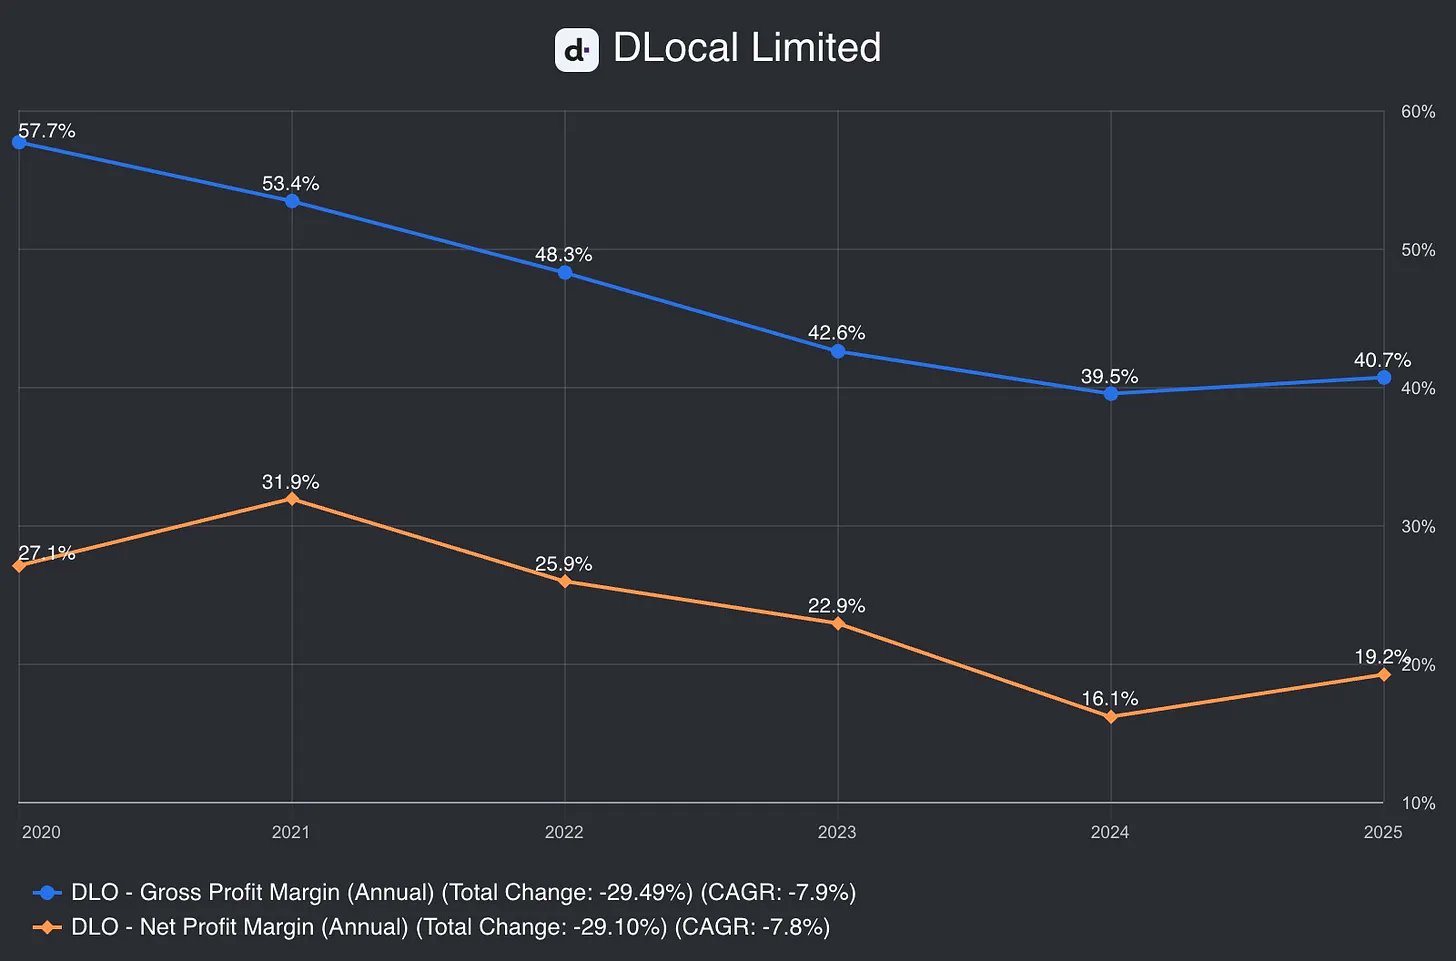Click the 27.1% net margin point for 2020
Screen dimensions: 1456x961
click(x=19, y=566)
